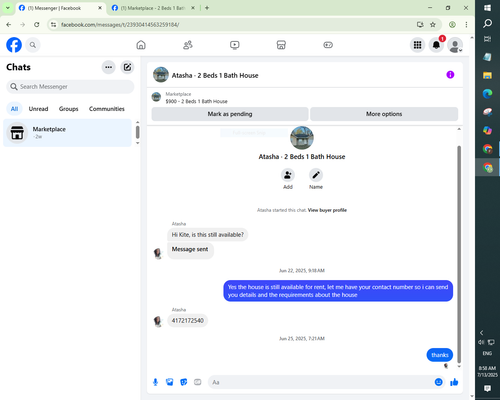Click the Facebook search magnifier icon
The width and height of the screenshot is (500, 400).
[x=33, y=45]
